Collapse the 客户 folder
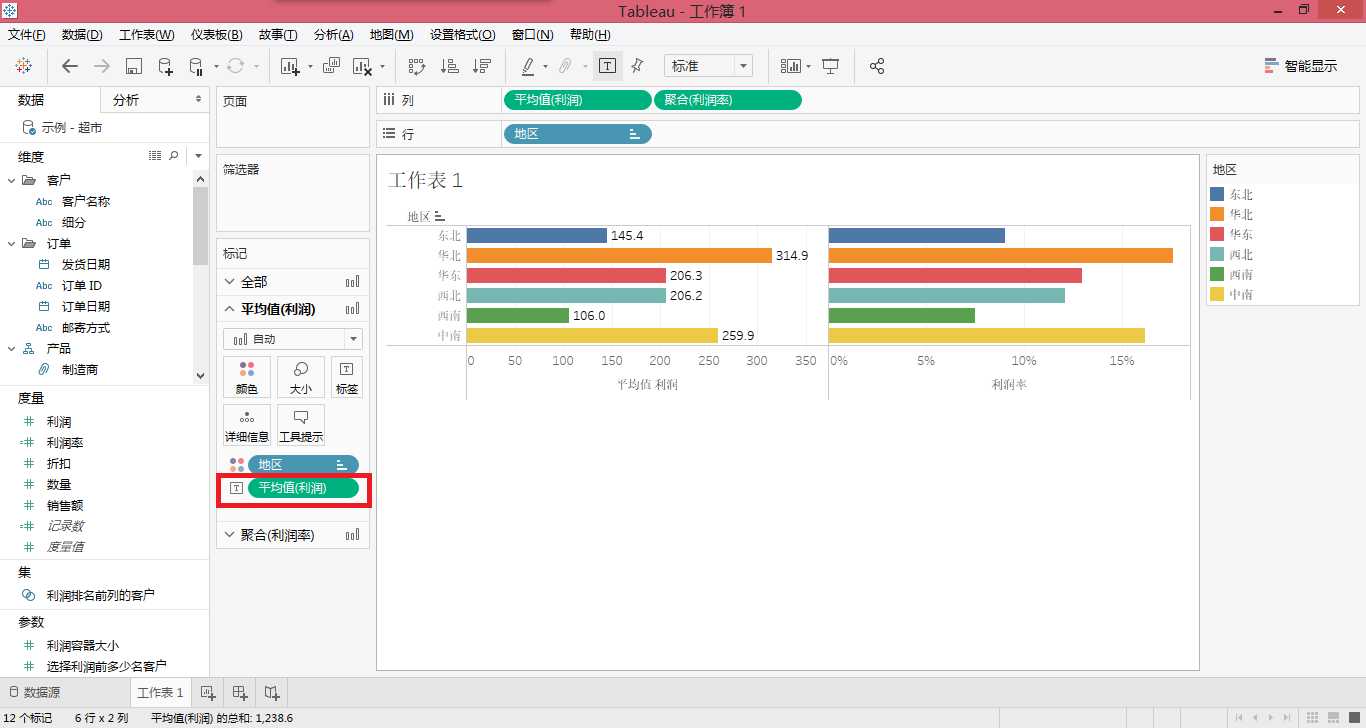1366x728 pixels. (x=12, y=180)
